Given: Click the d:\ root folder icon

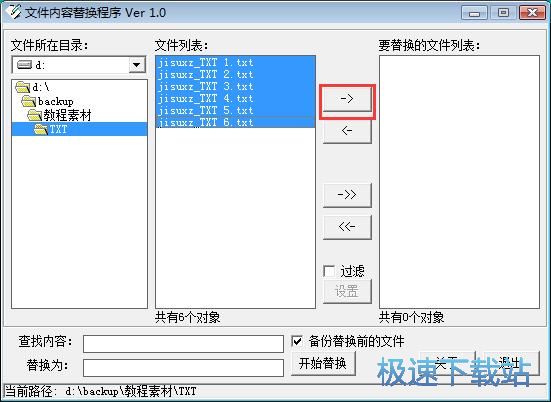Looking at the screenshot, I should [x=23, y=87].
